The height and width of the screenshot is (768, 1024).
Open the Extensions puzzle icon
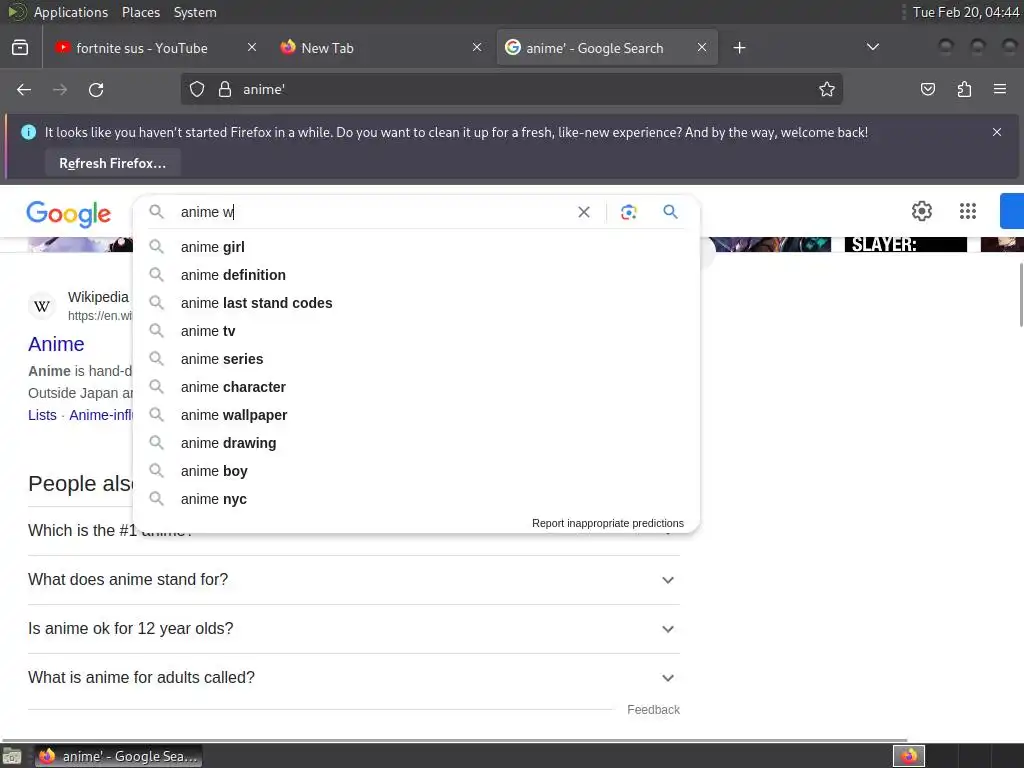(964, 89)
